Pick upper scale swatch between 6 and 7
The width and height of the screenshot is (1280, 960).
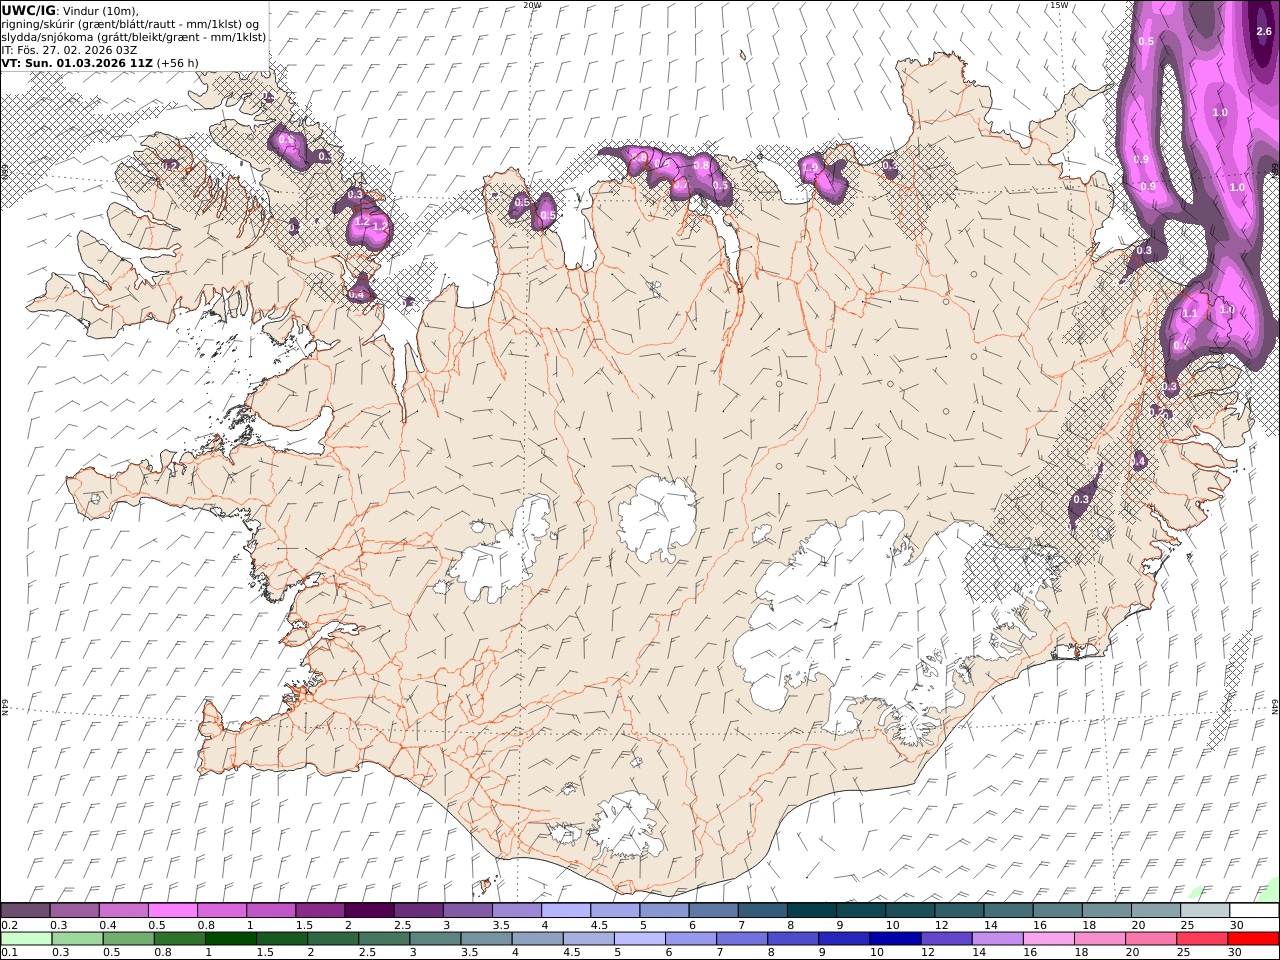tap(713, 910)
